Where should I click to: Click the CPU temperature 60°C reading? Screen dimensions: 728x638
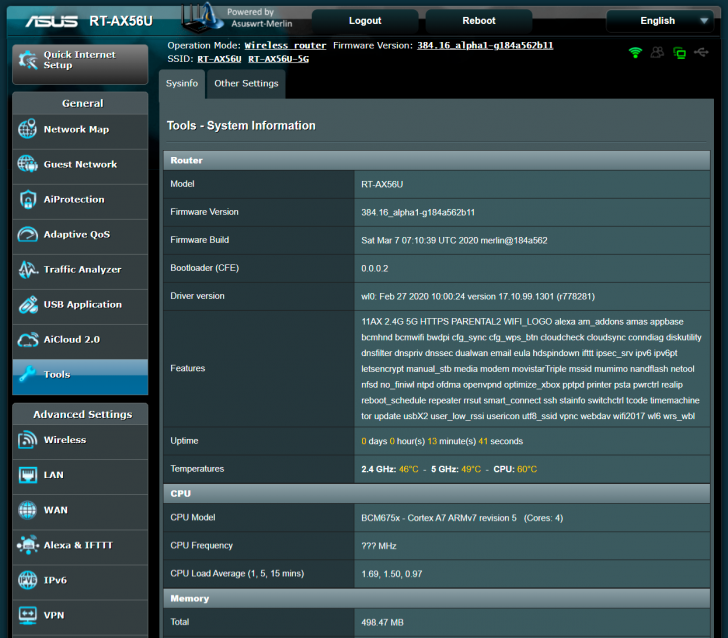tap(526, 469)
